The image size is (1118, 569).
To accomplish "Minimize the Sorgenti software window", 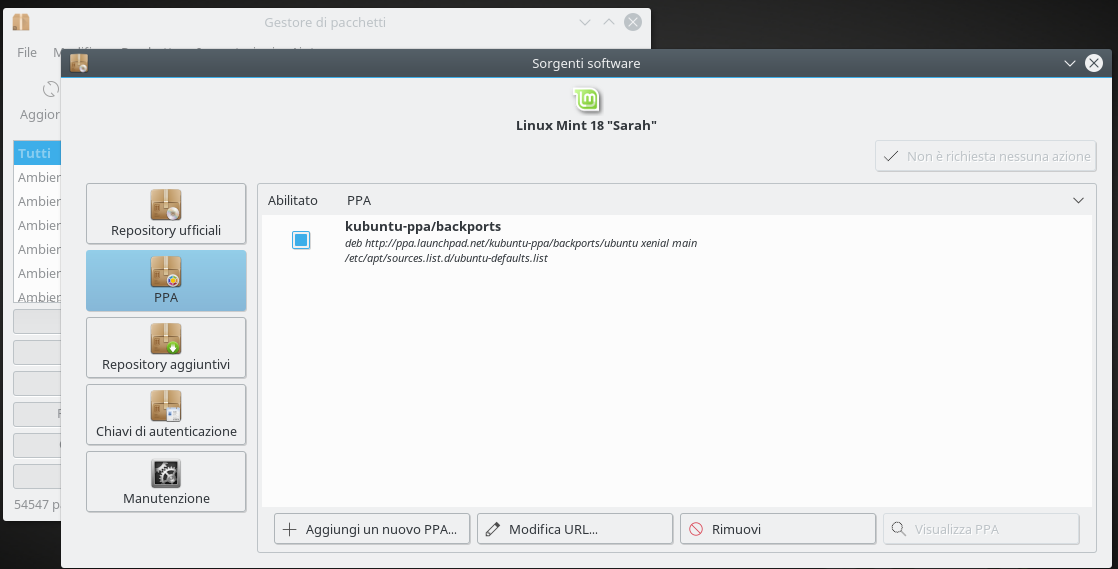I will tap(1070, 63).
